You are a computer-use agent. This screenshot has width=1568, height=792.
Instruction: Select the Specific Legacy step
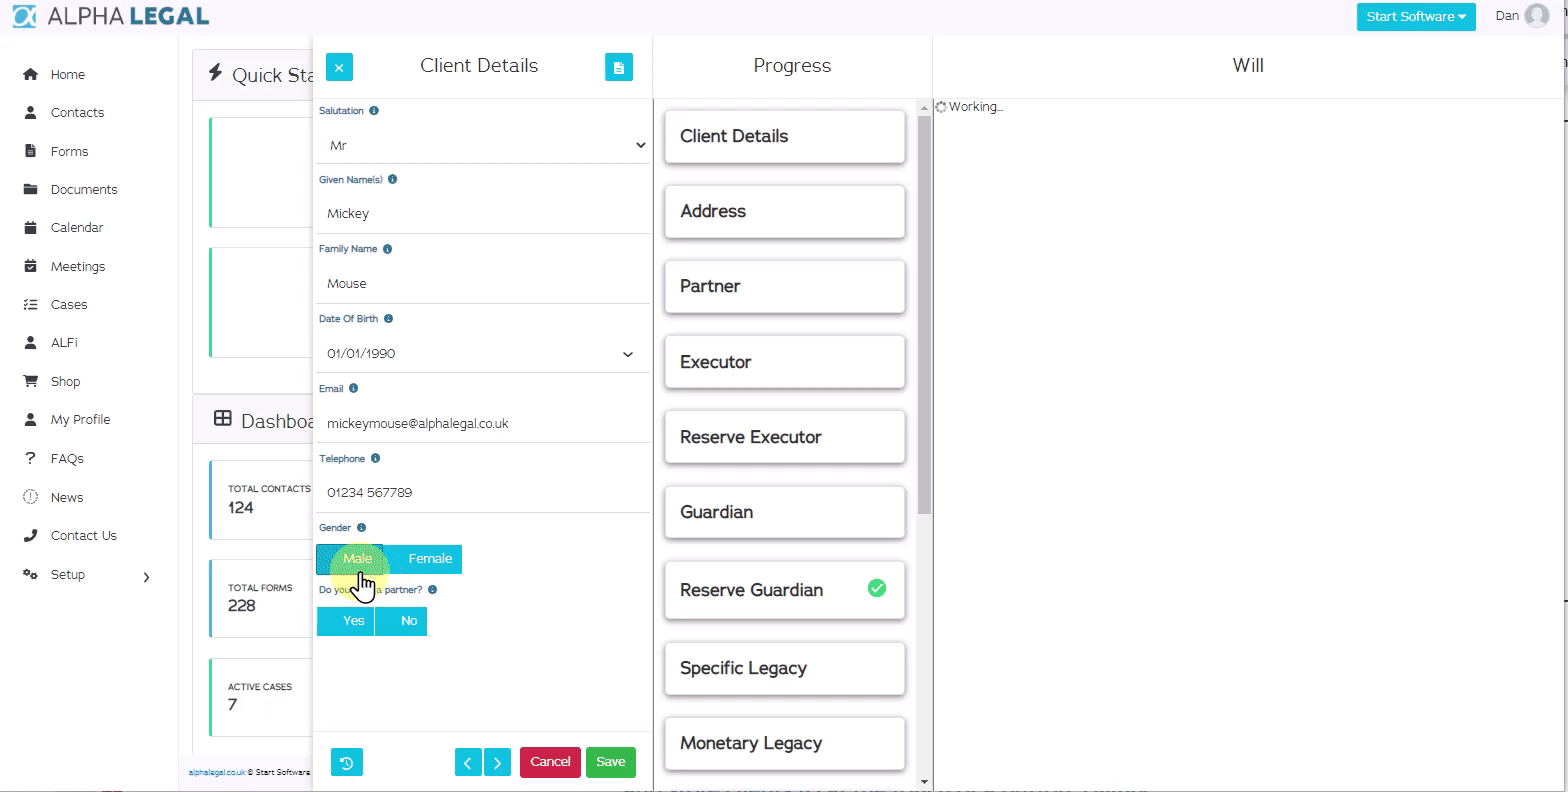point(784,668)
